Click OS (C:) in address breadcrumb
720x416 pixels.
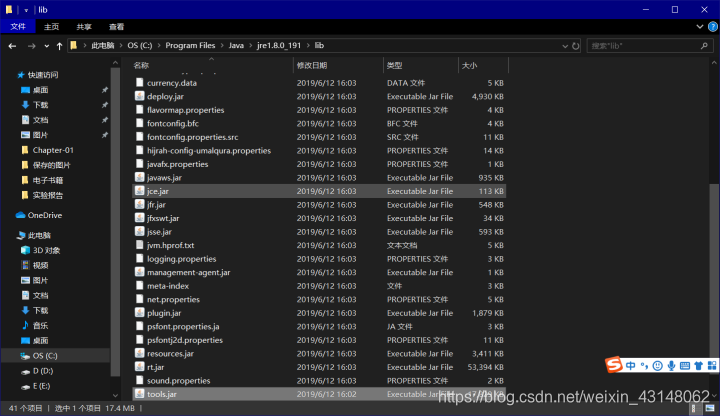(140, 45)
